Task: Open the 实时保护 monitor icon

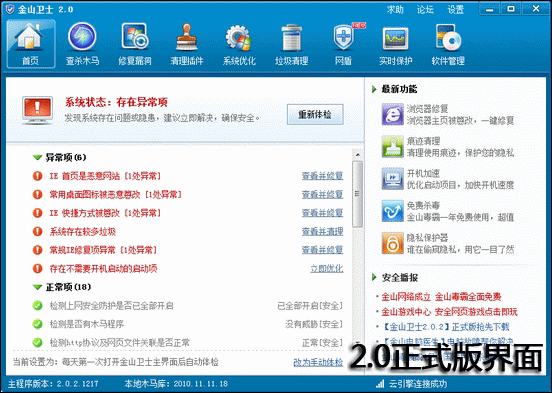Action: click(395, 38)
